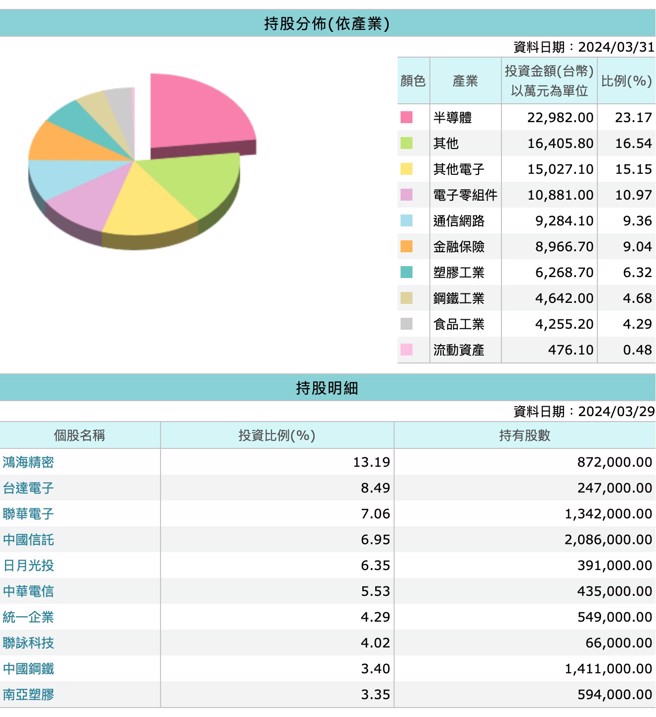The height and width of the screenshot is (717, 656).
Task: Click the green 其他 legend swatch
Action: [406, 143]
